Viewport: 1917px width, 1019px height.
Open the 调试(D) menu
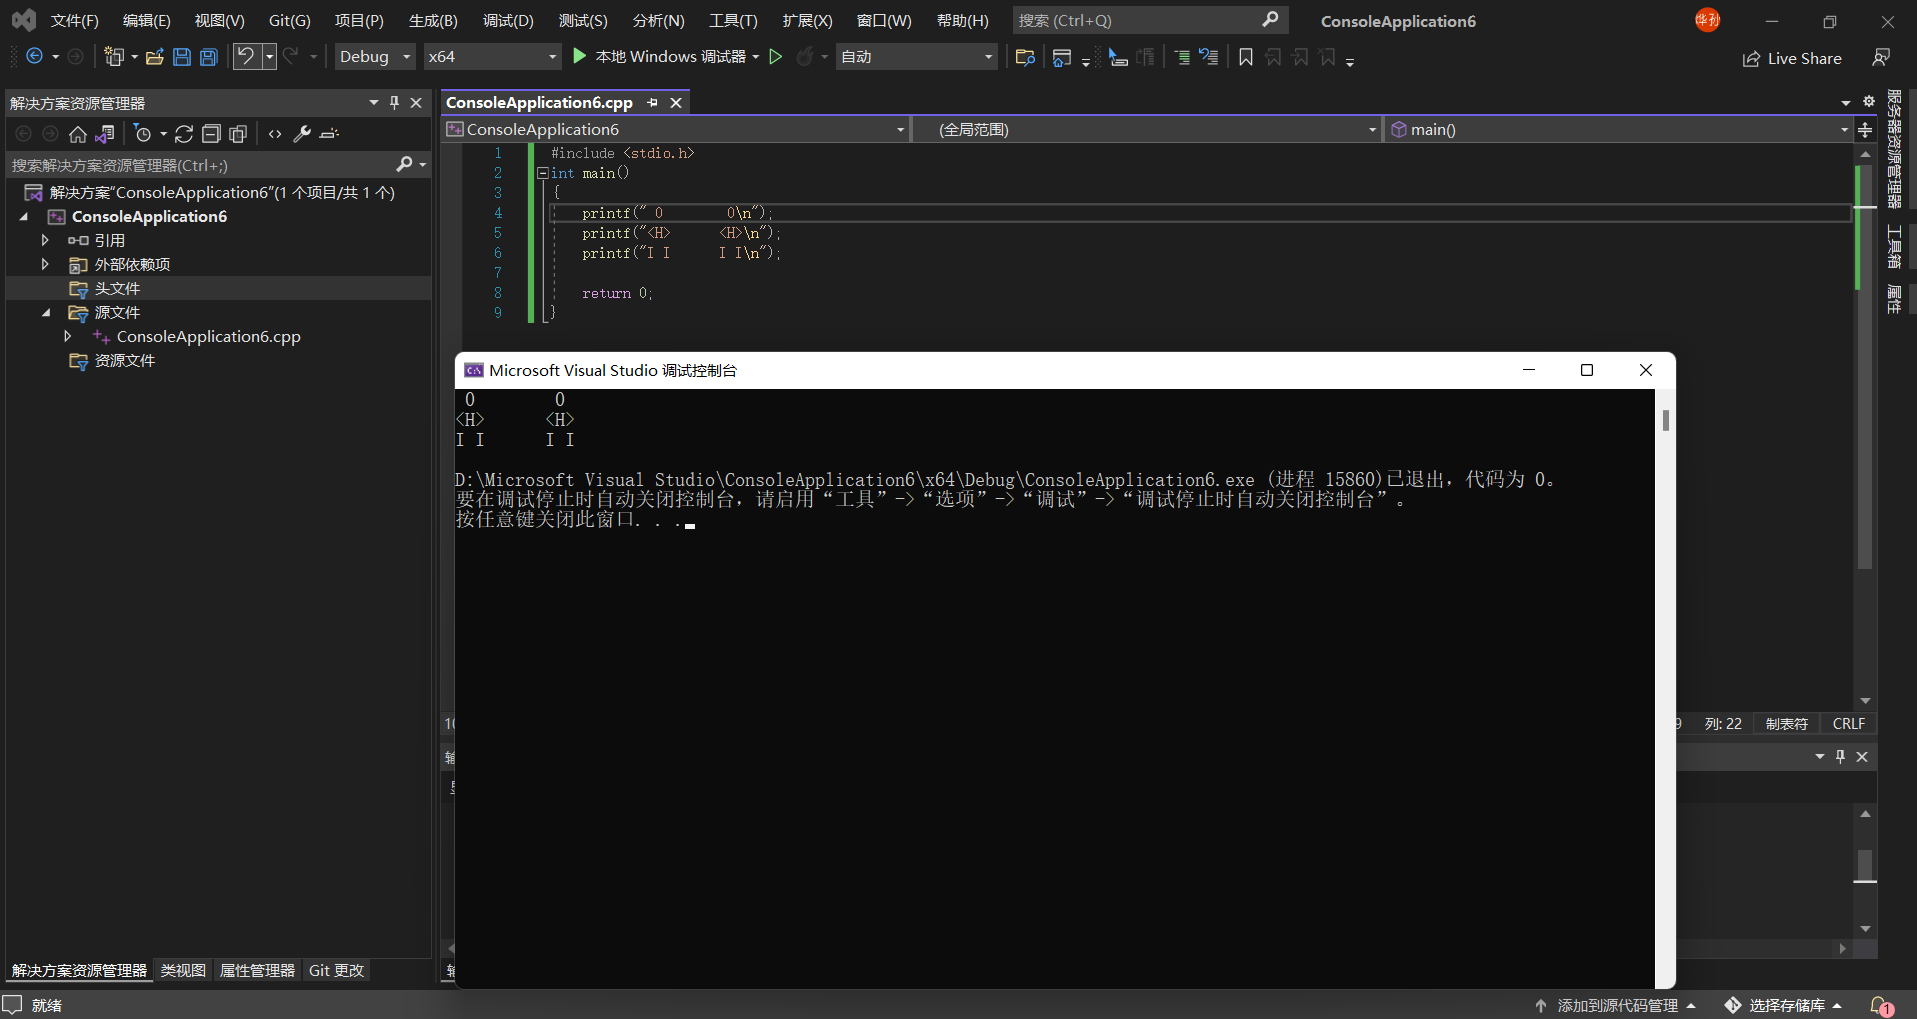[508, 20]
